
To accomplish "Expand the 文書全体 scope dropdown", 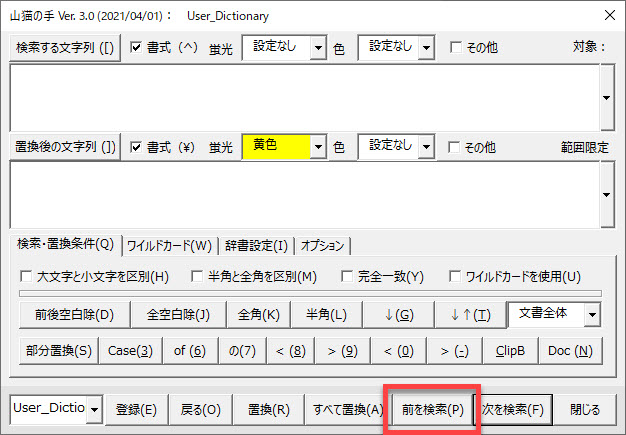I will coord(593,315).
